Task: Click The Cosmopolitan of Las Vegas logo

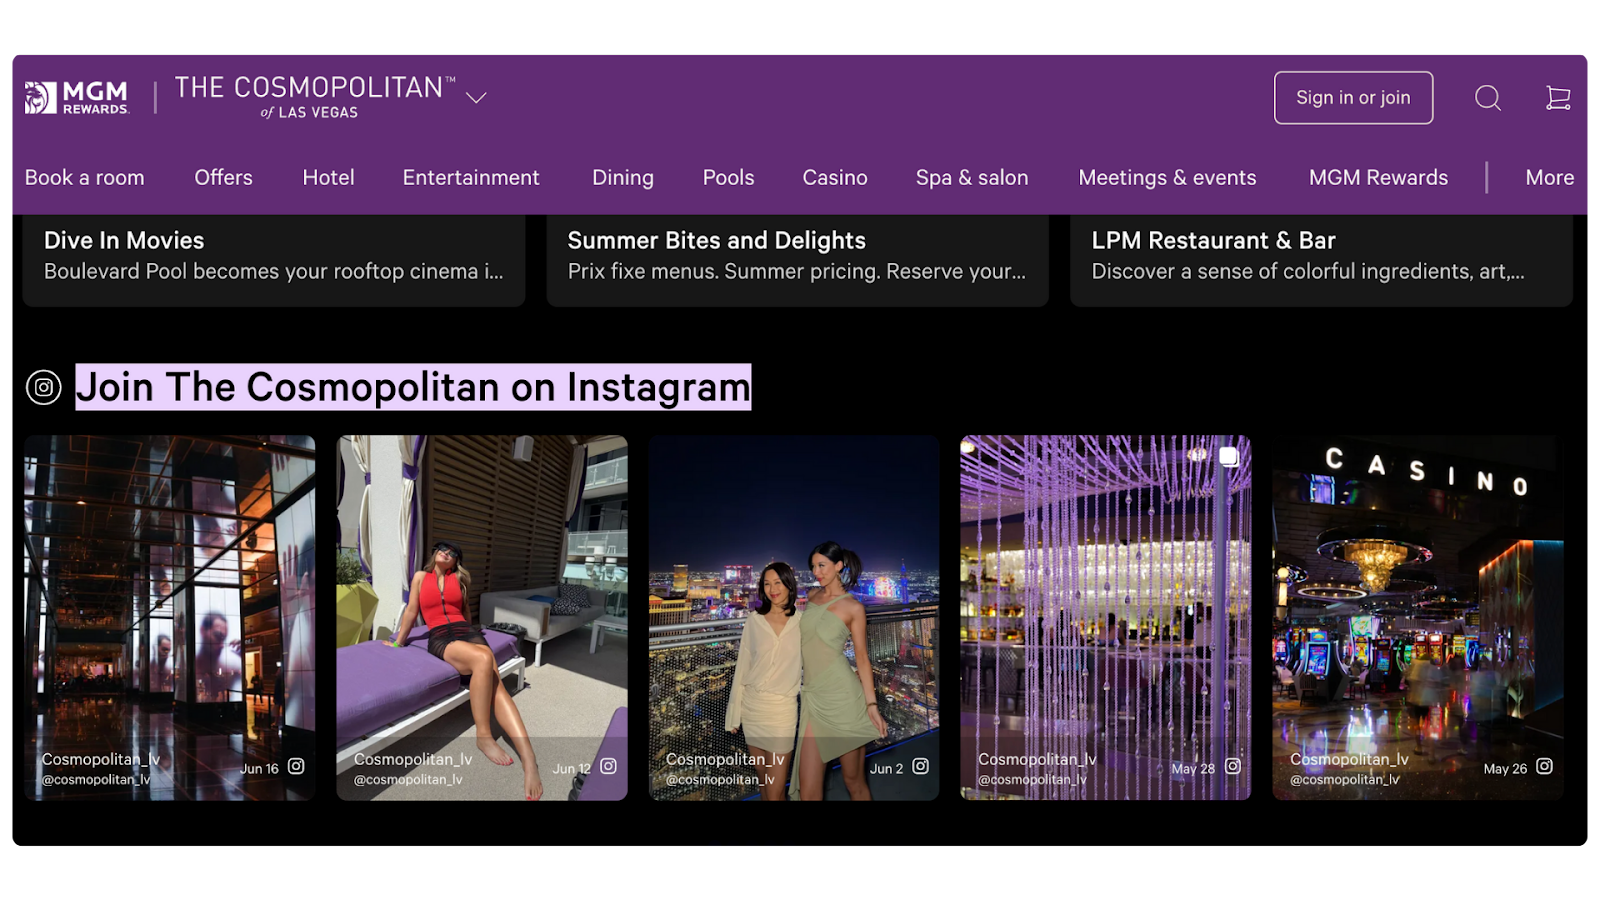Action: (x=314, y=97)
